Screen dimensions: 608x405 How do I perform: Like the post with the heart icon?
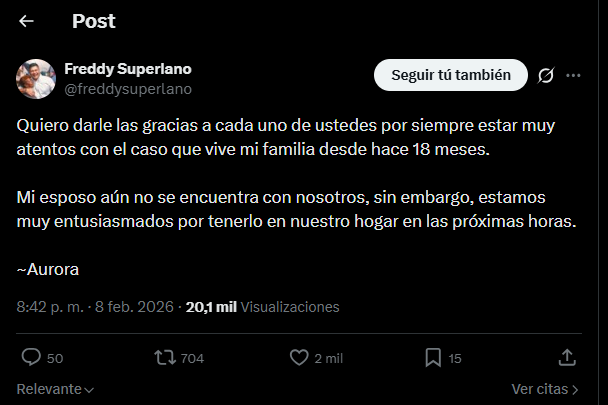[298, 357]
